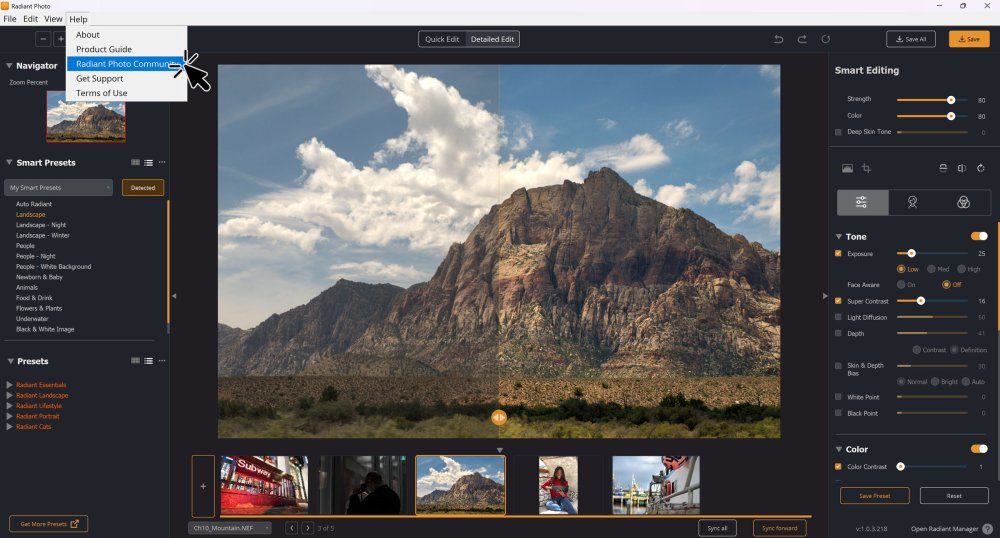1000x538 pixels.
Task: Click the reset circular arrow in top toolbar
Action: click(x=825, y=40)
